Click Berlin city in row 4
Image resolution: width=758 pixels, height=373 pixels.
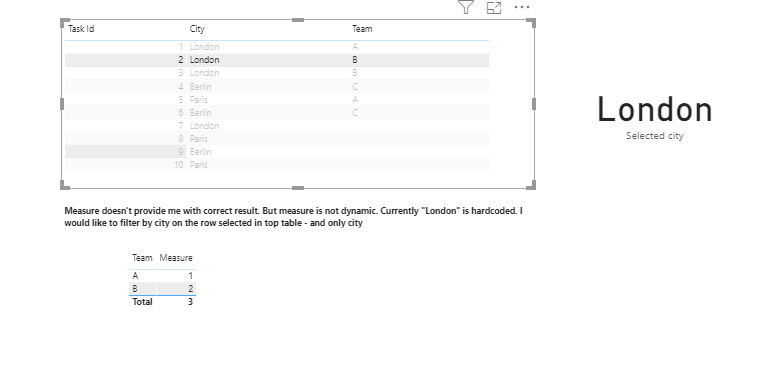pos(201,87)
